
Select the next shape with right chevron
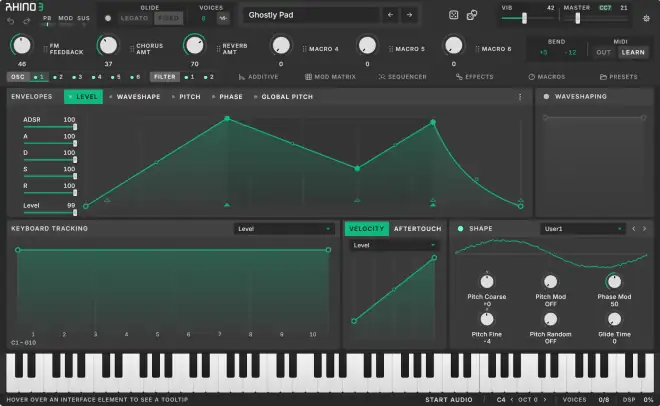point(644,229)
